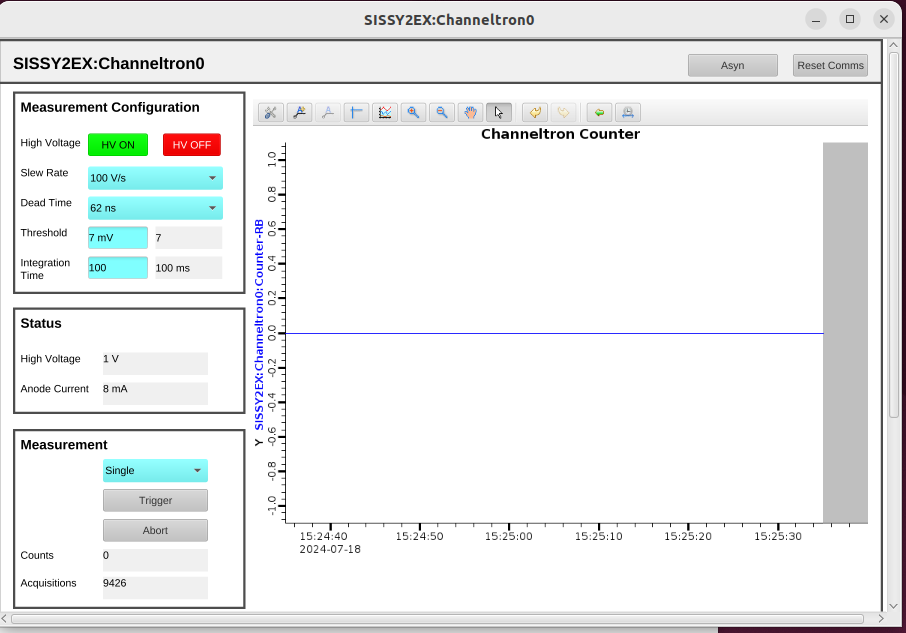
Task: Click the 2024-07-18 date label
Action: (x=330, y=549)
